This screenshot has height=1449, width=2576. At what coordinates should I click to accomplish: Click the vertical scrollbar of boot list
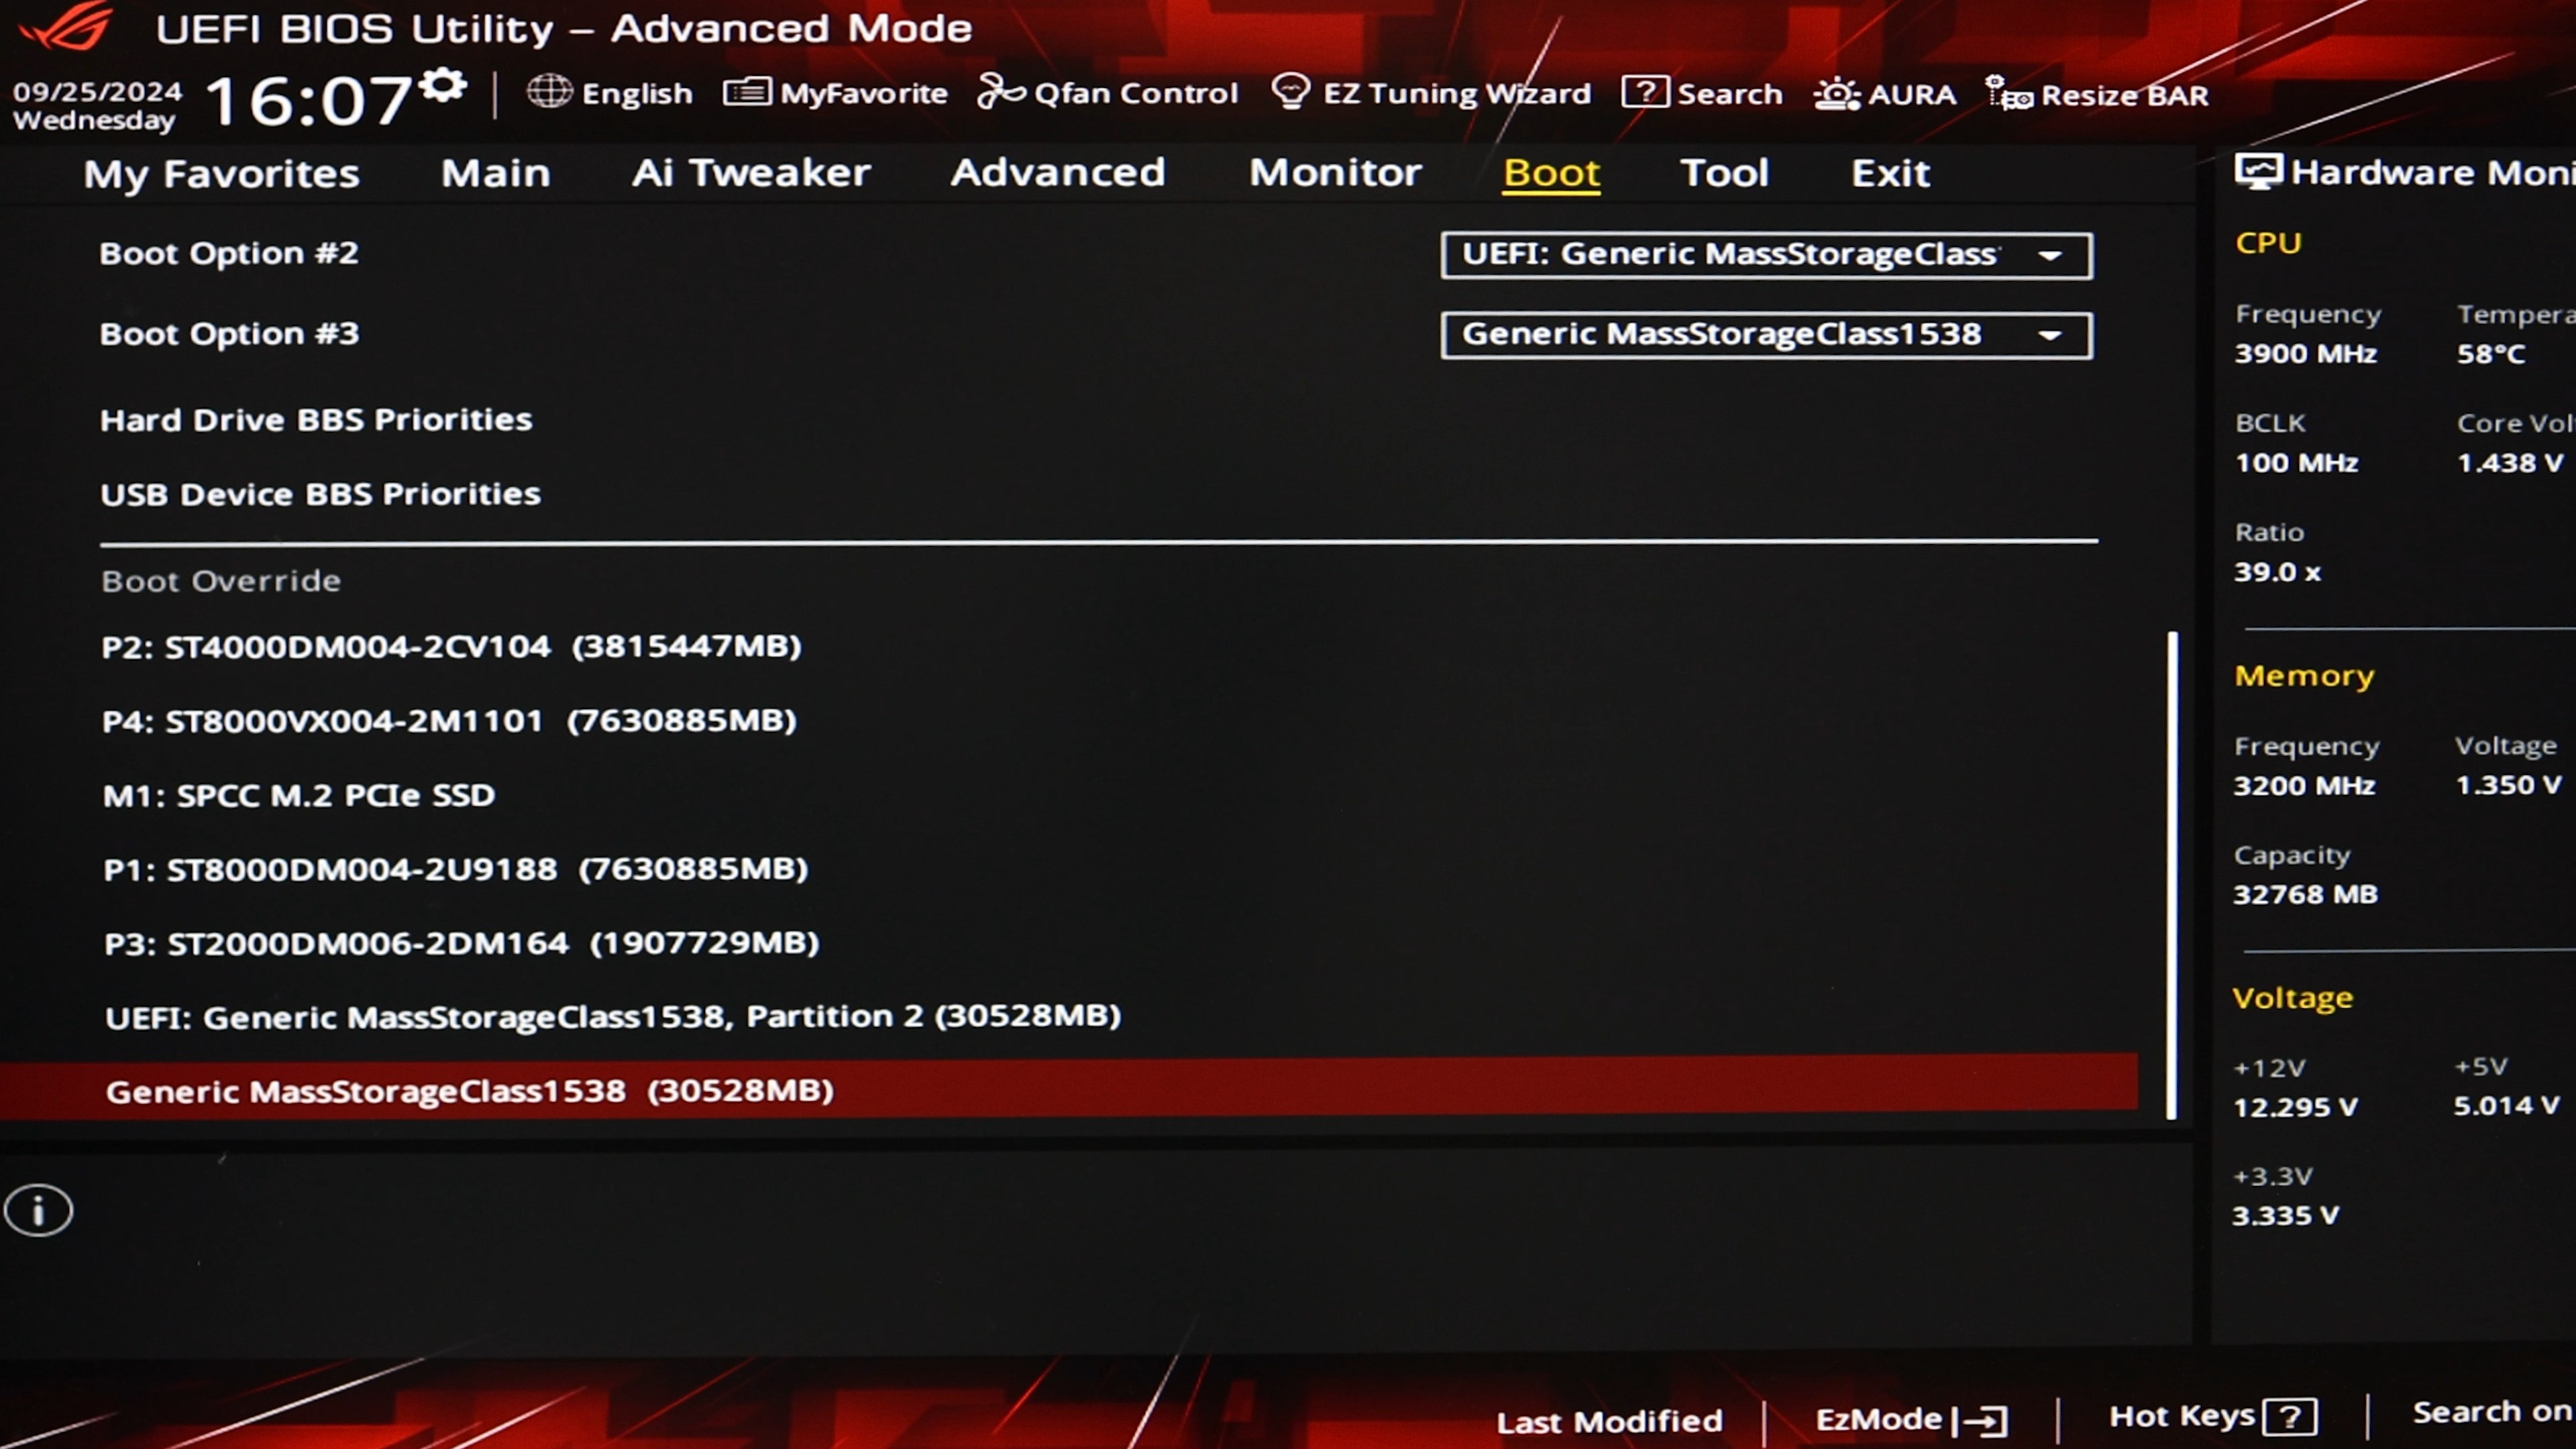tap(2171, 875)
